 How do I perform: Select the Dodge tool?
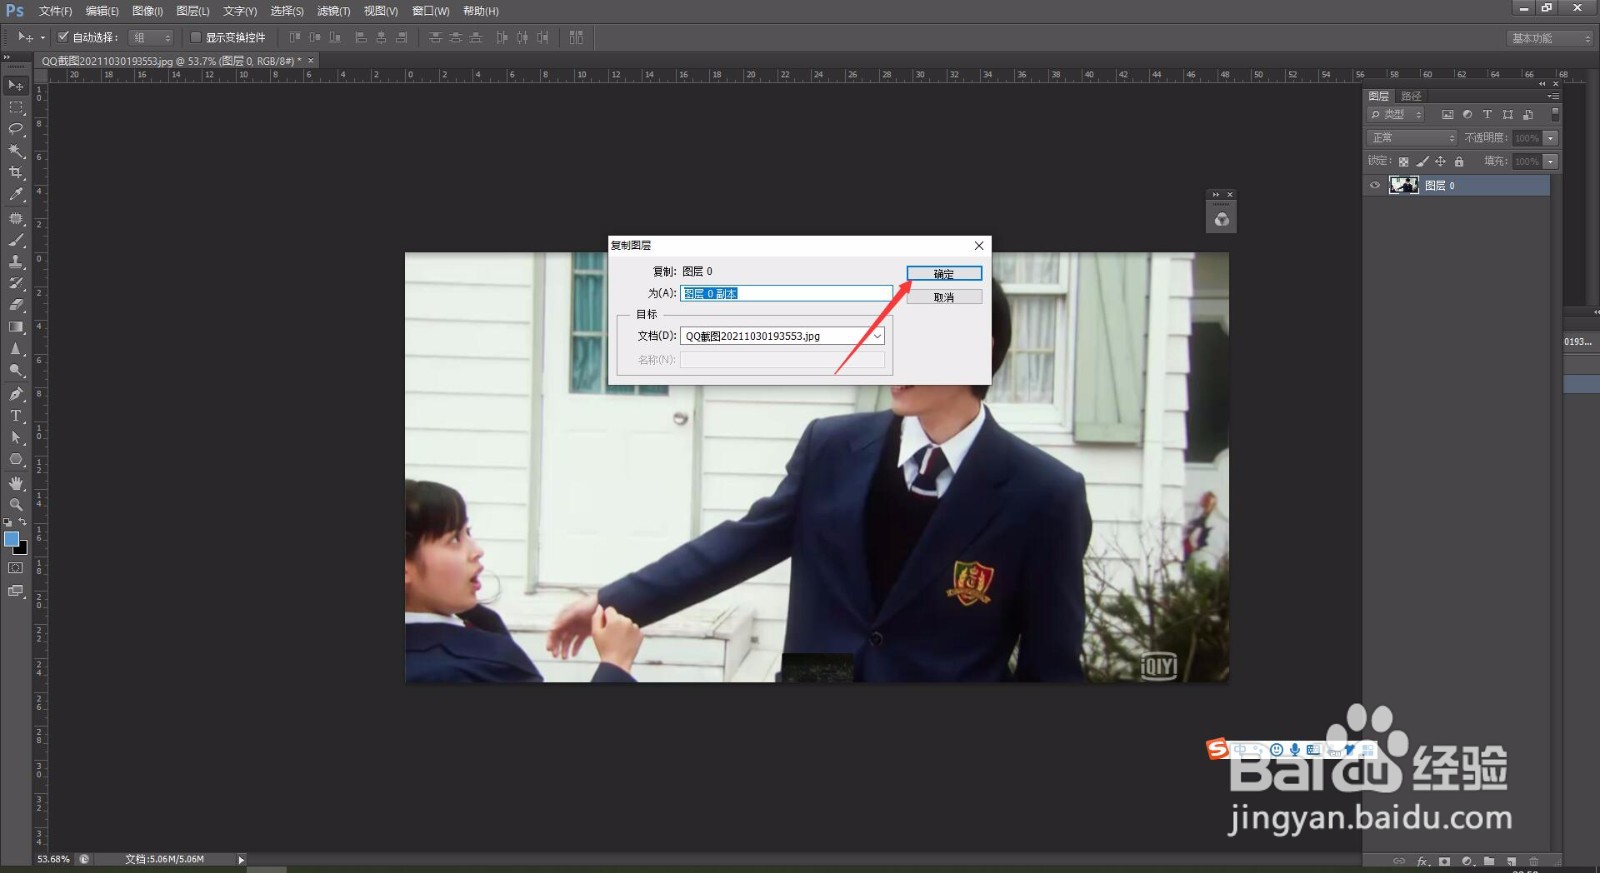(16, 371)
